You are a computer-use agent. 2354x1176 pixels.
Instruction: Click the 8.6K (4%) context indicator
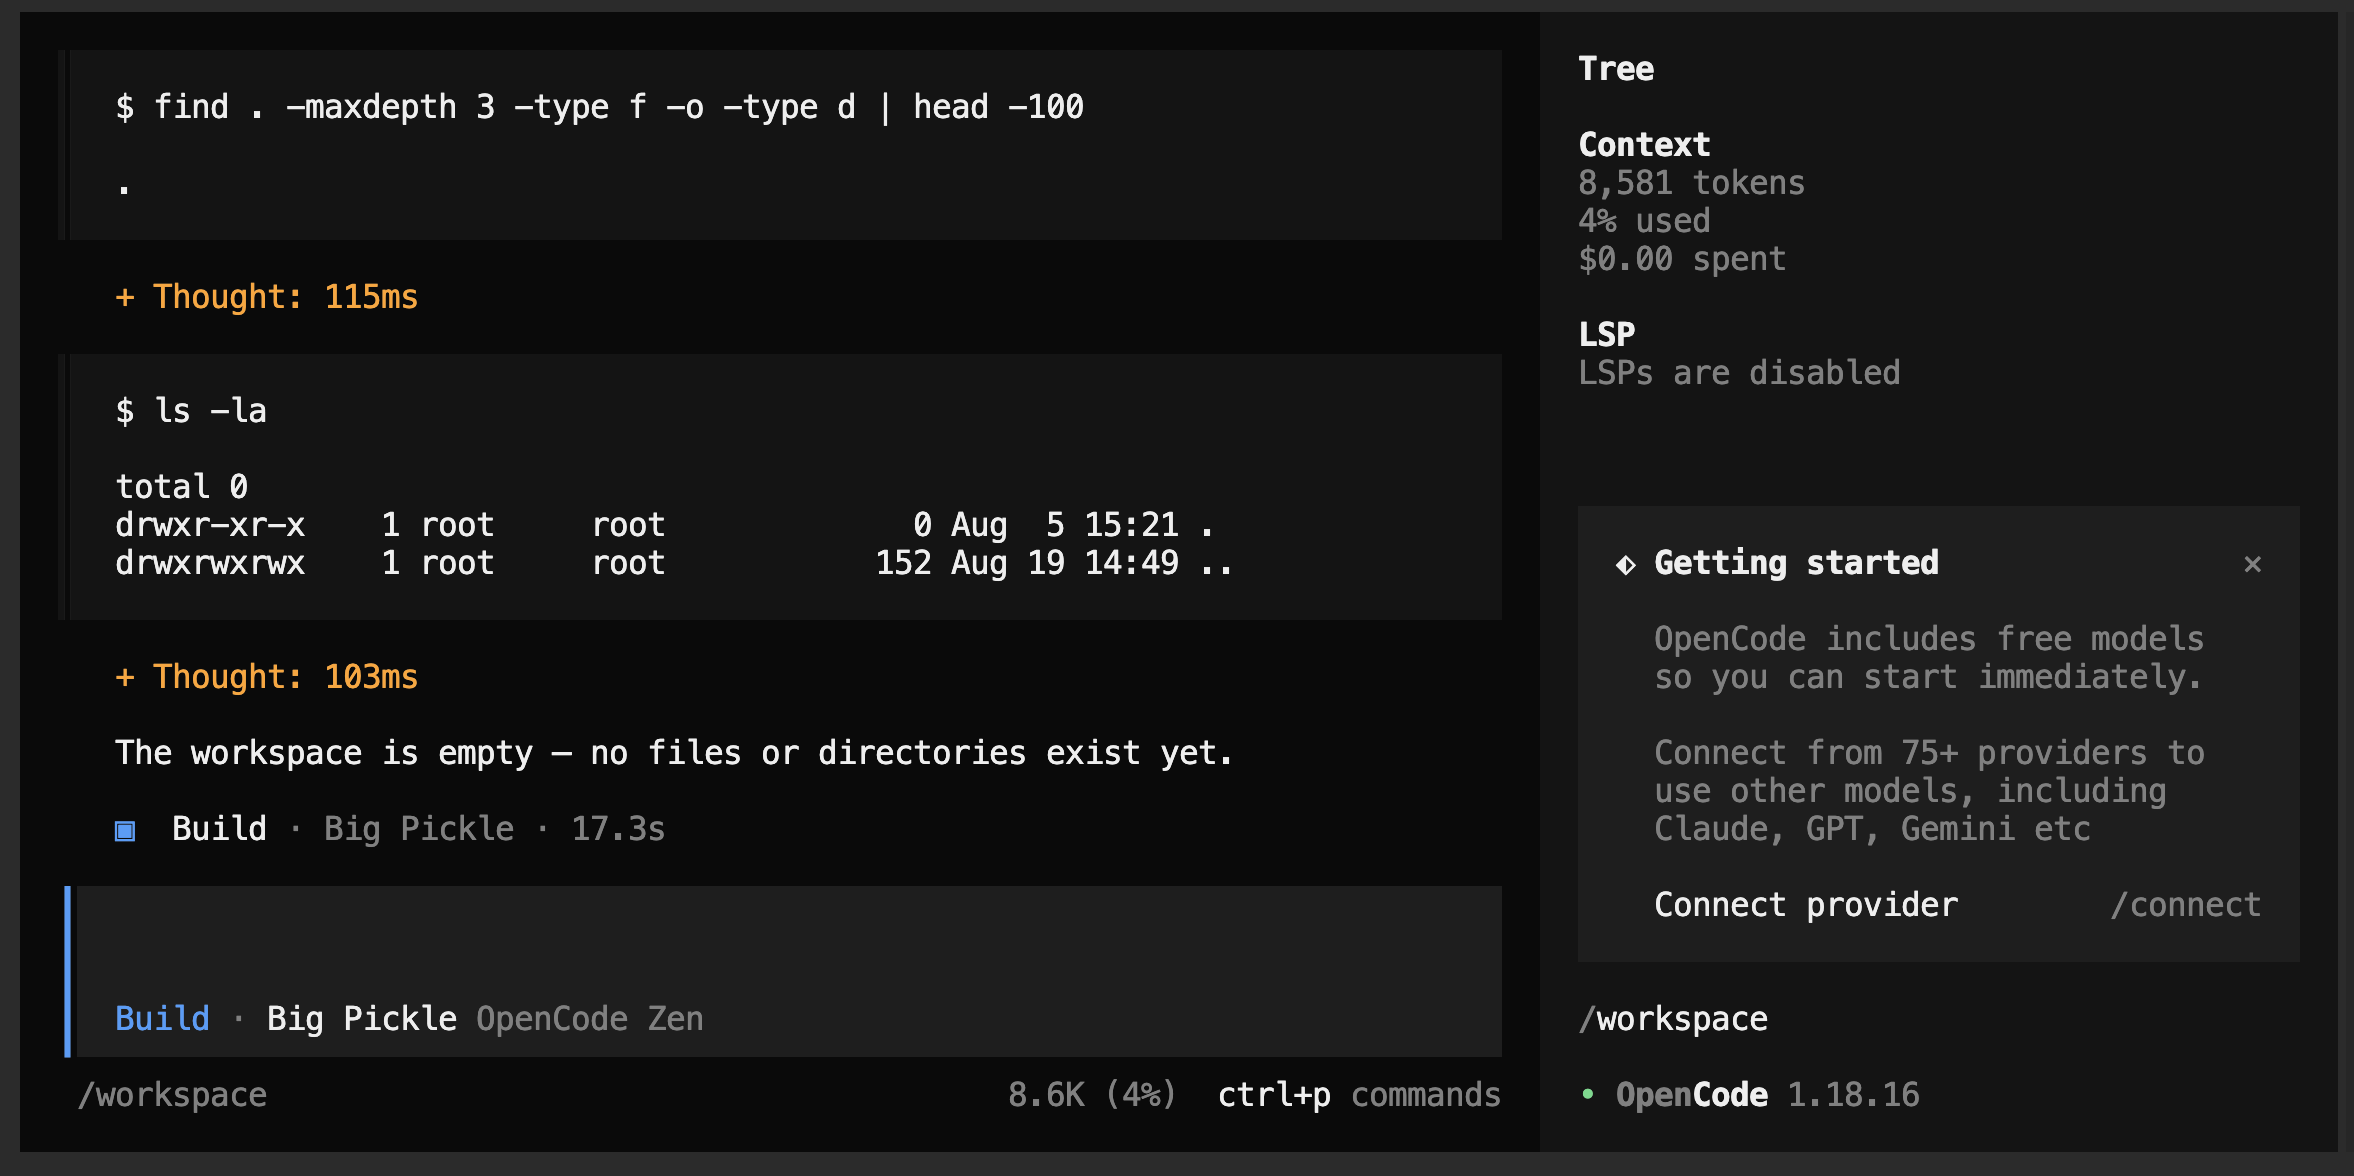coord(1092,1095)
